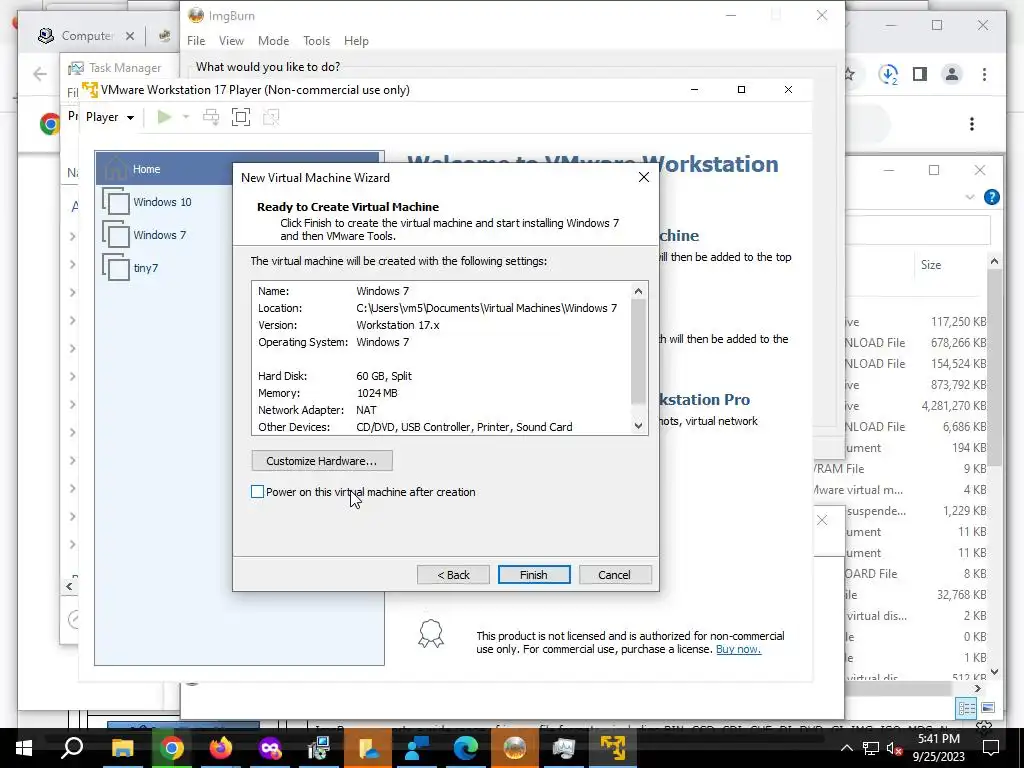Close the New Virtual Machine Wizard dialog
The height and width of the screenshot is (768, 1024).
[x=644, y=178]
